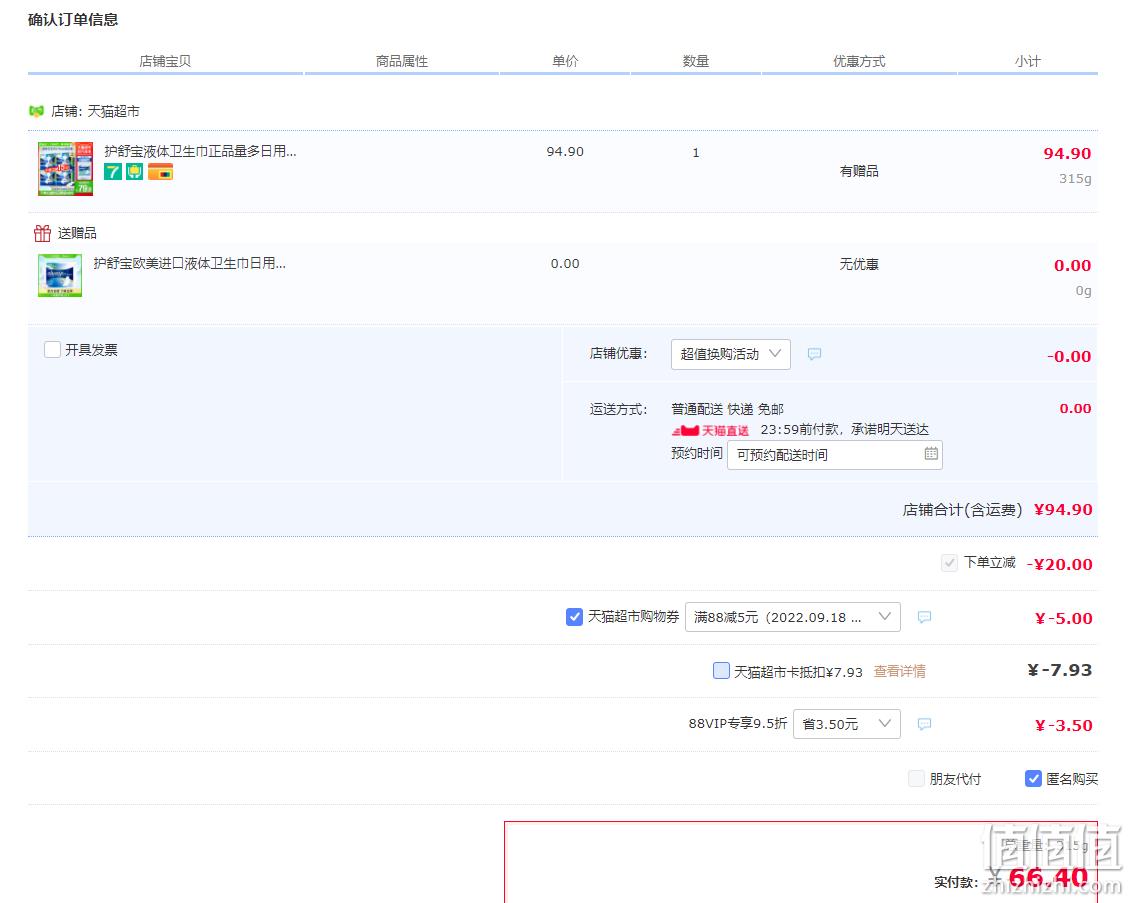Click the 下单立减 checkbox
This screenshot has height=903, width=1131.
(949, 563)
